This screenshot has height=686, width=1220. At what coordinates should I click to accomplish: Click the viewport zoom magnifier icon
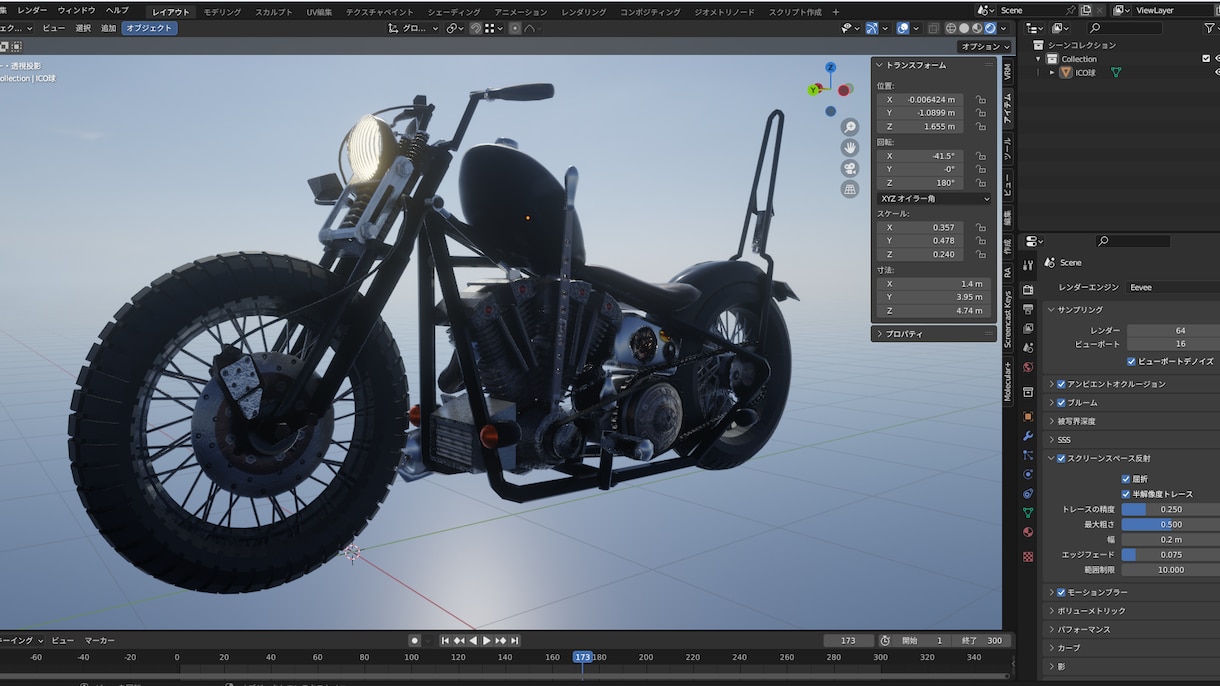point(850,127)
